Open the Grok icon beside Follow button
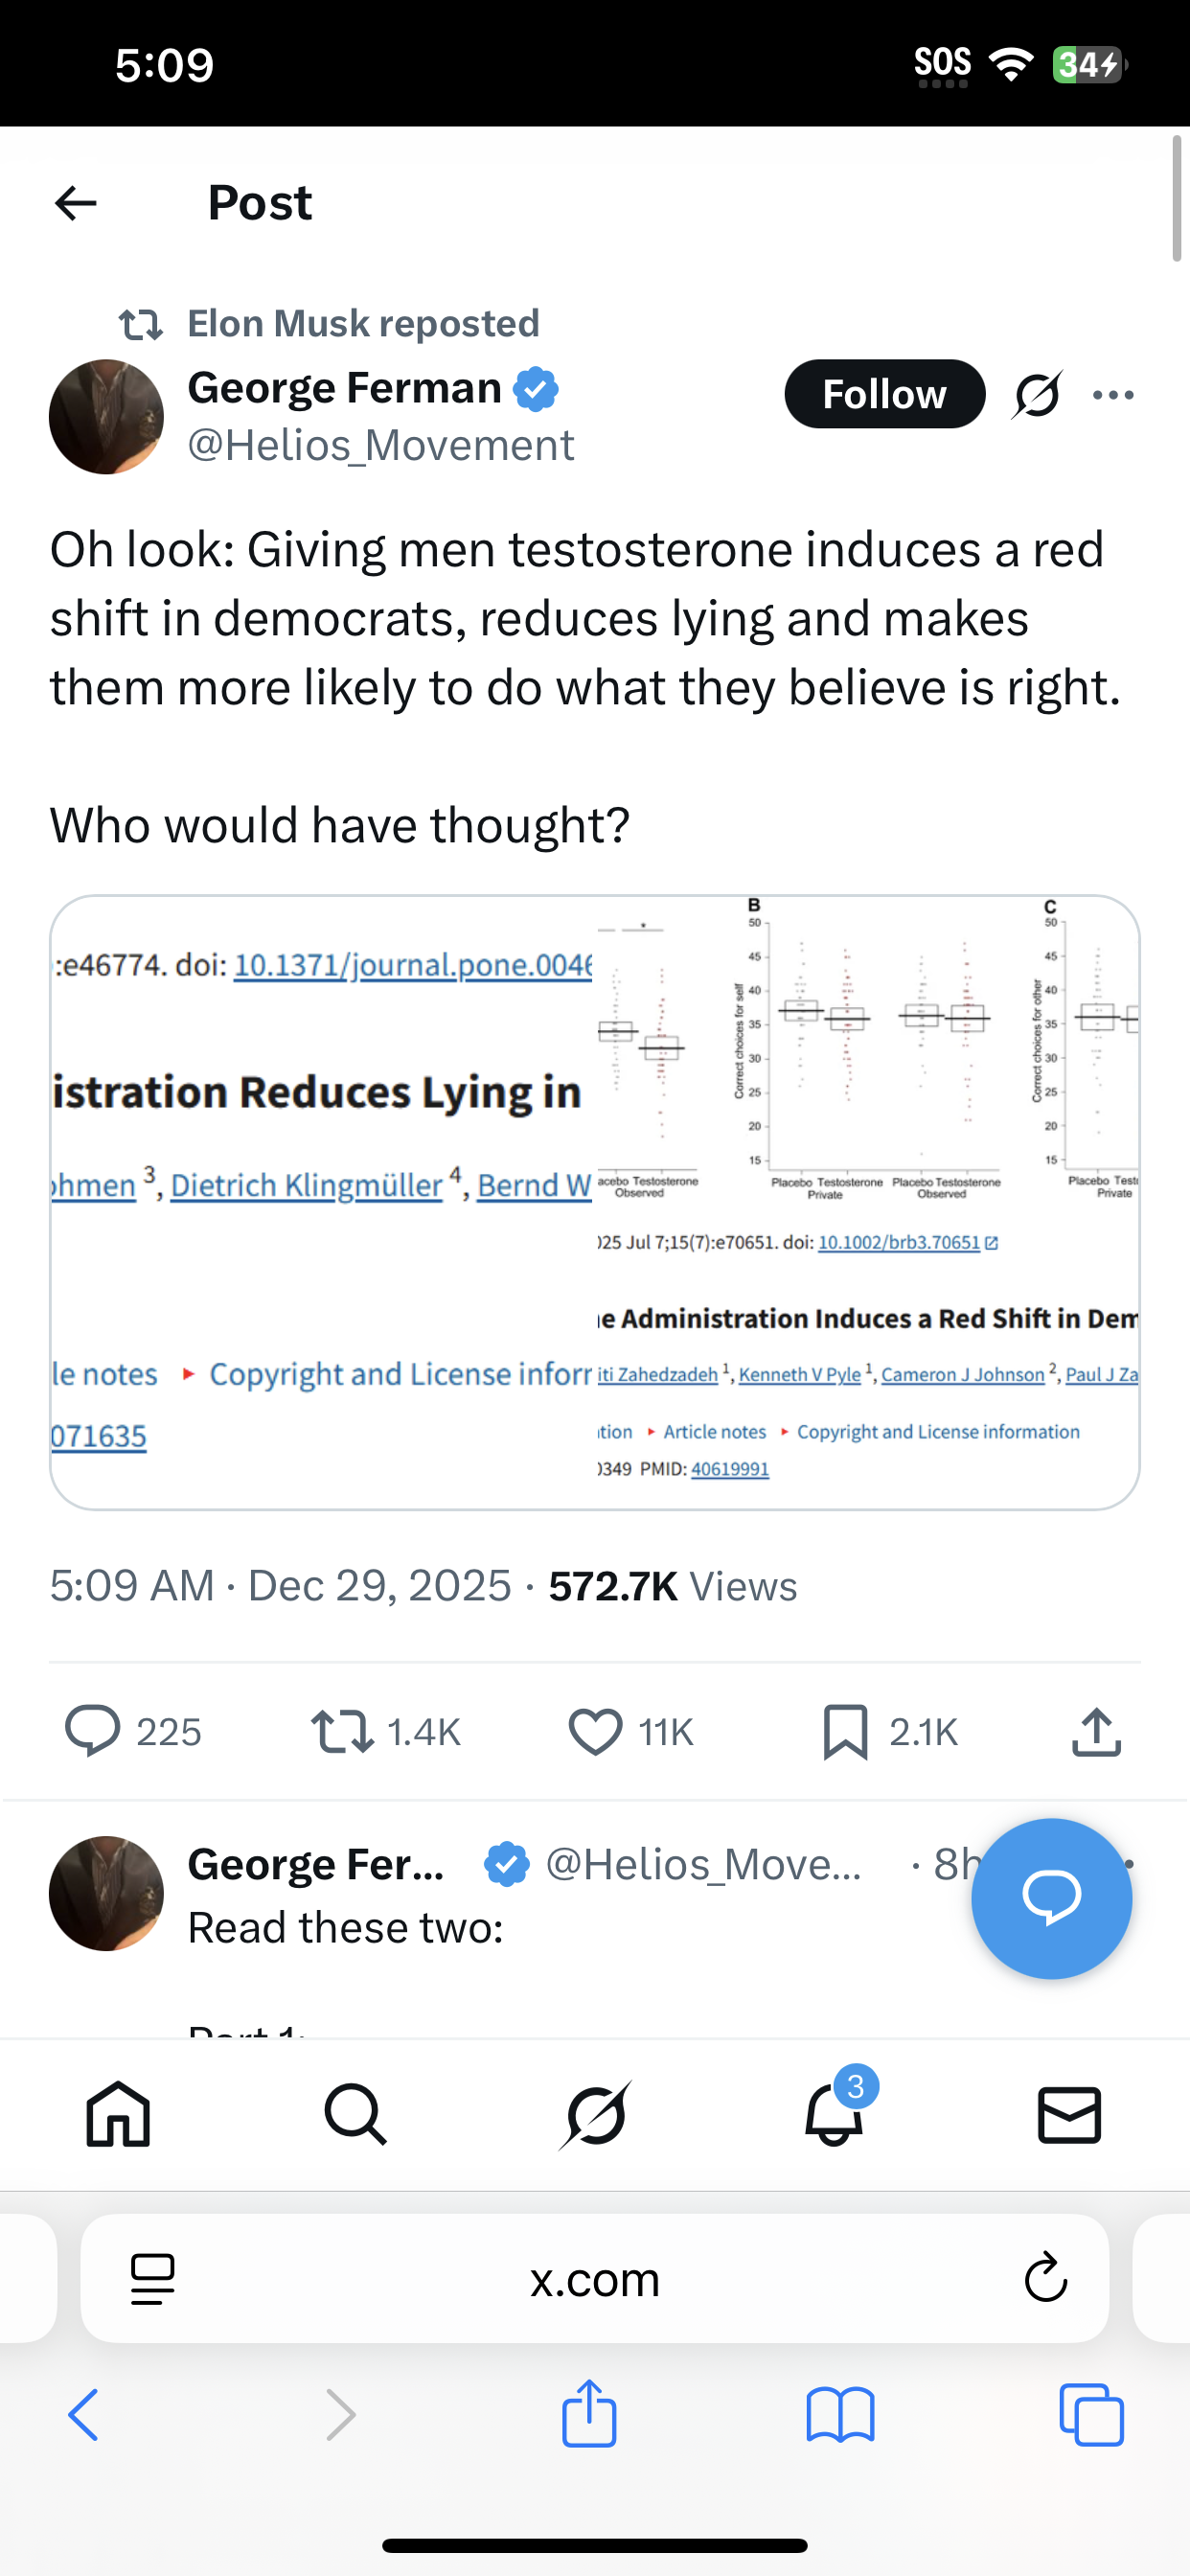Viewport: 1190px width, 2576px height. point(1037,395)
